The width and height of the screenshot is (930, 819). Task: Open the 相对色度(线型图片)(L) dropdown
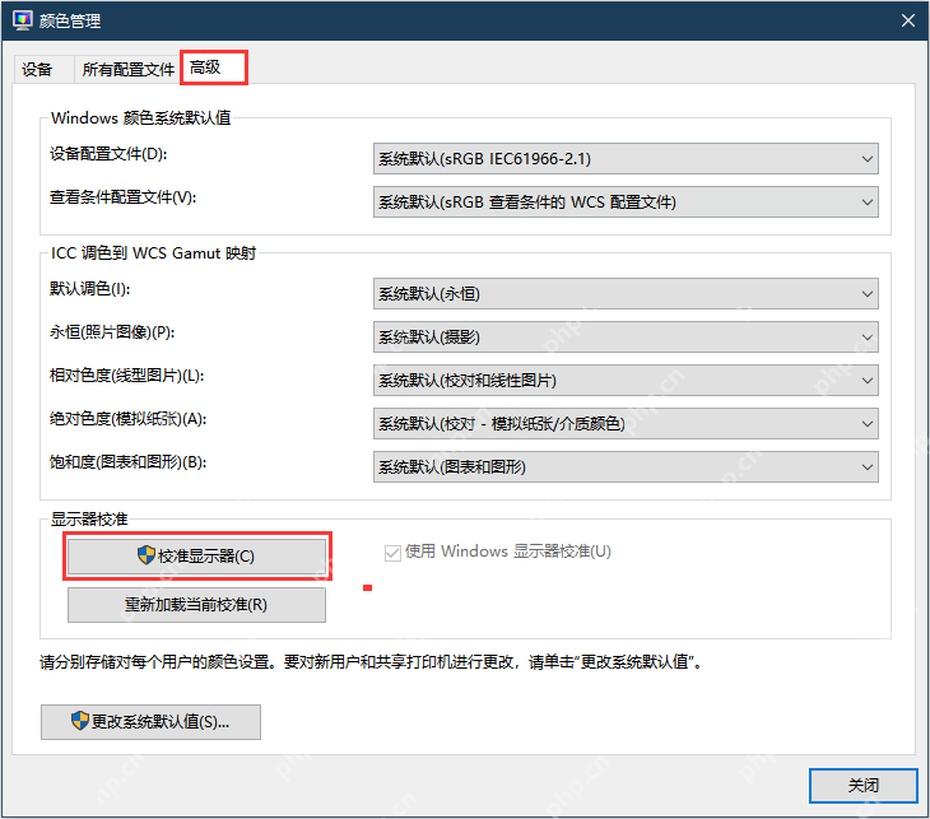coord(626,380)
